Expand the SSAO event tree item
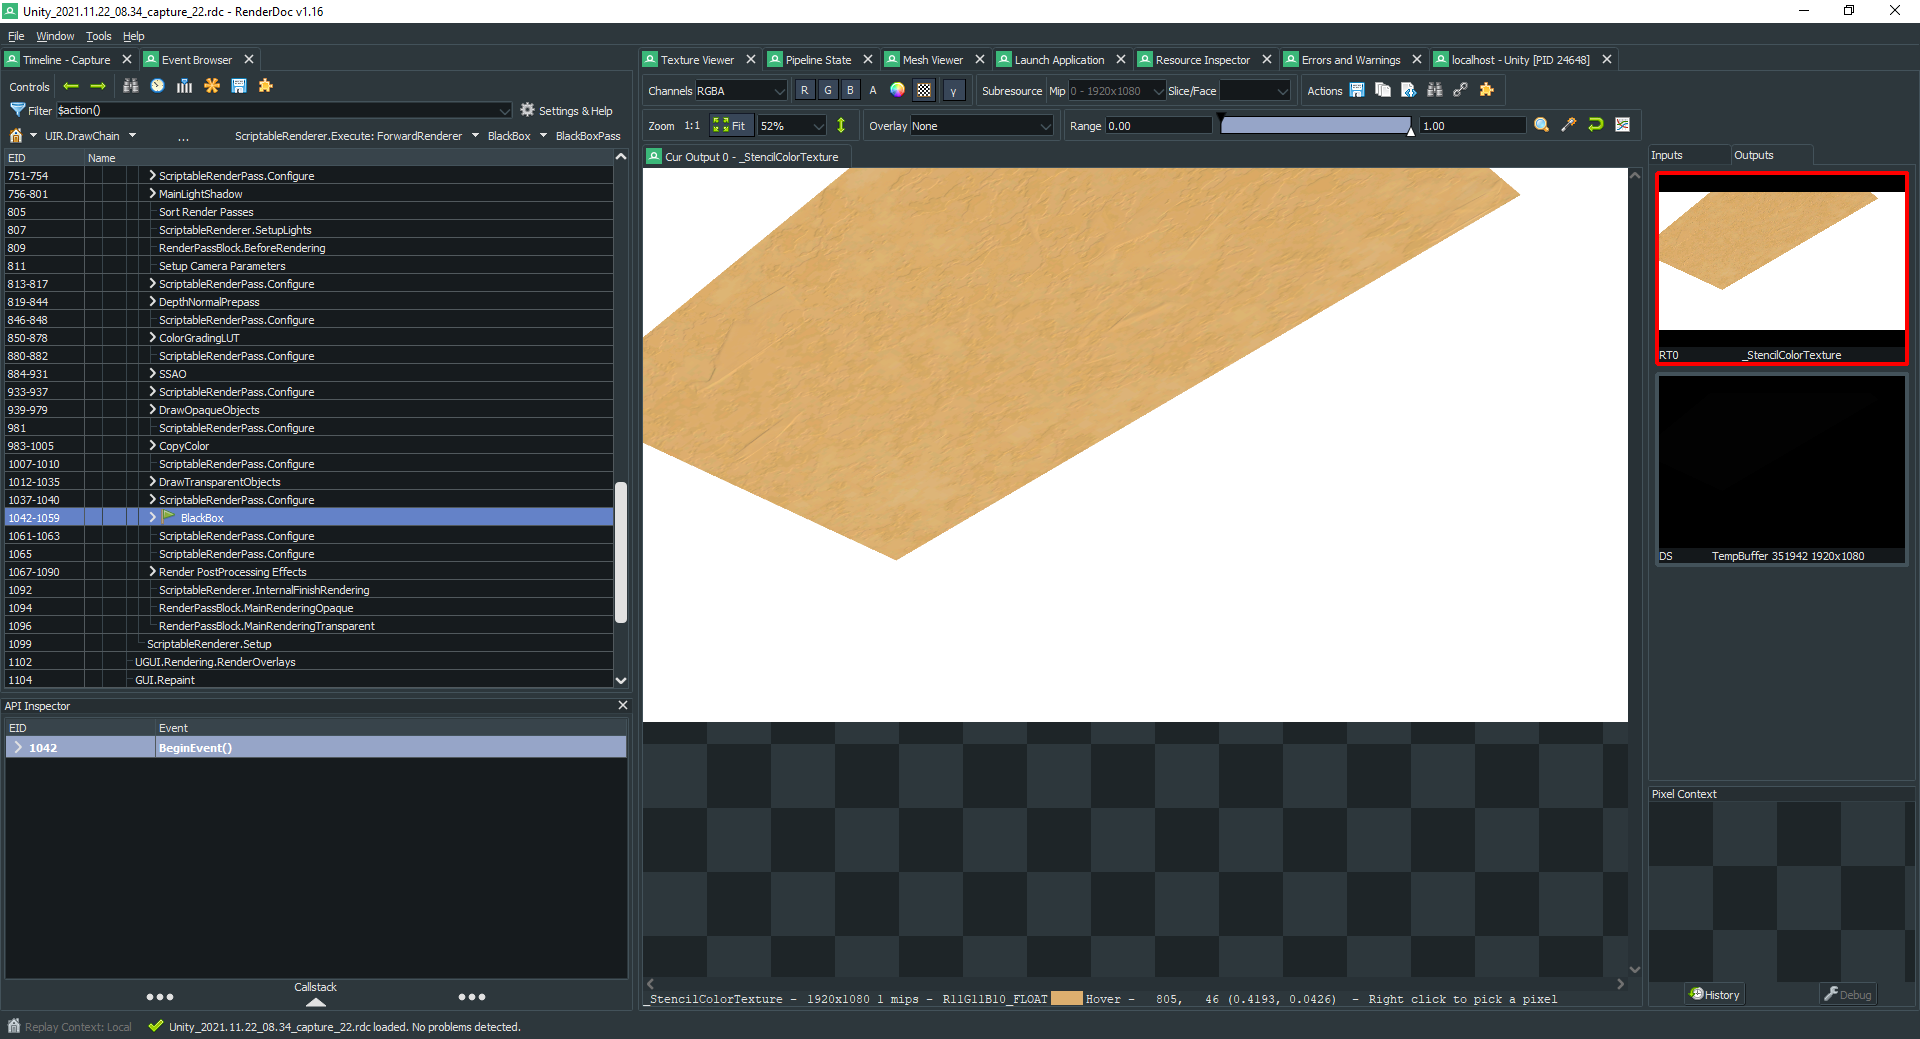Image resolution: width=1920 pixels, height=1039 pixels. (x=152, y=374)
